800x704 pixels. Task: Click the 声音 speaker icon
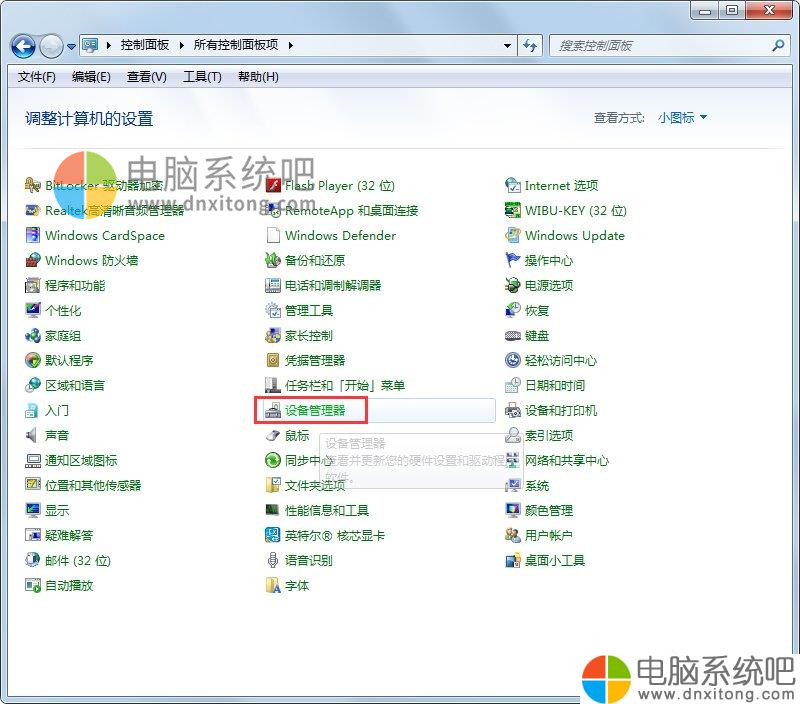pyautogui.click(x=33, y=435)
